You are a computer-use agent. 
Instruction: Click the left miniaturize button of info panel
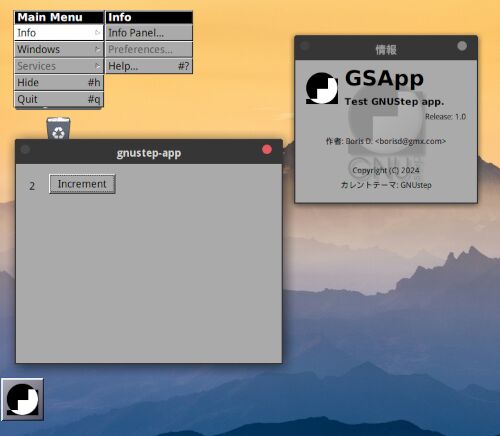(x=305, y=46)
